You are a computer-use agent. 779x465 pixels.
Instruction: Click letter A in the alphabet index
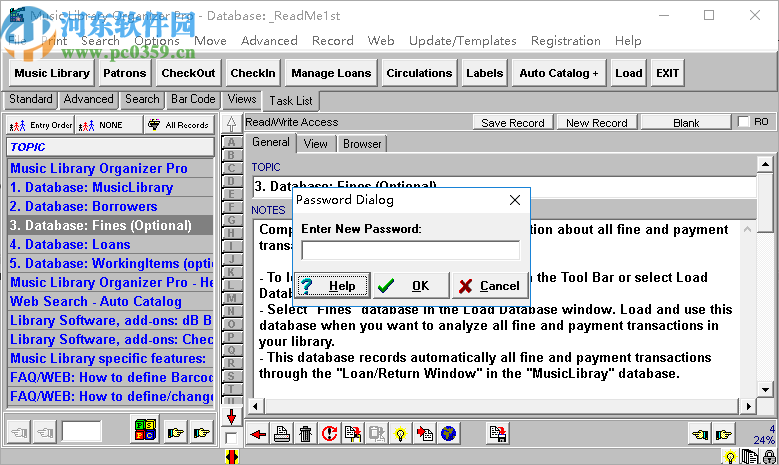(231, 142)
